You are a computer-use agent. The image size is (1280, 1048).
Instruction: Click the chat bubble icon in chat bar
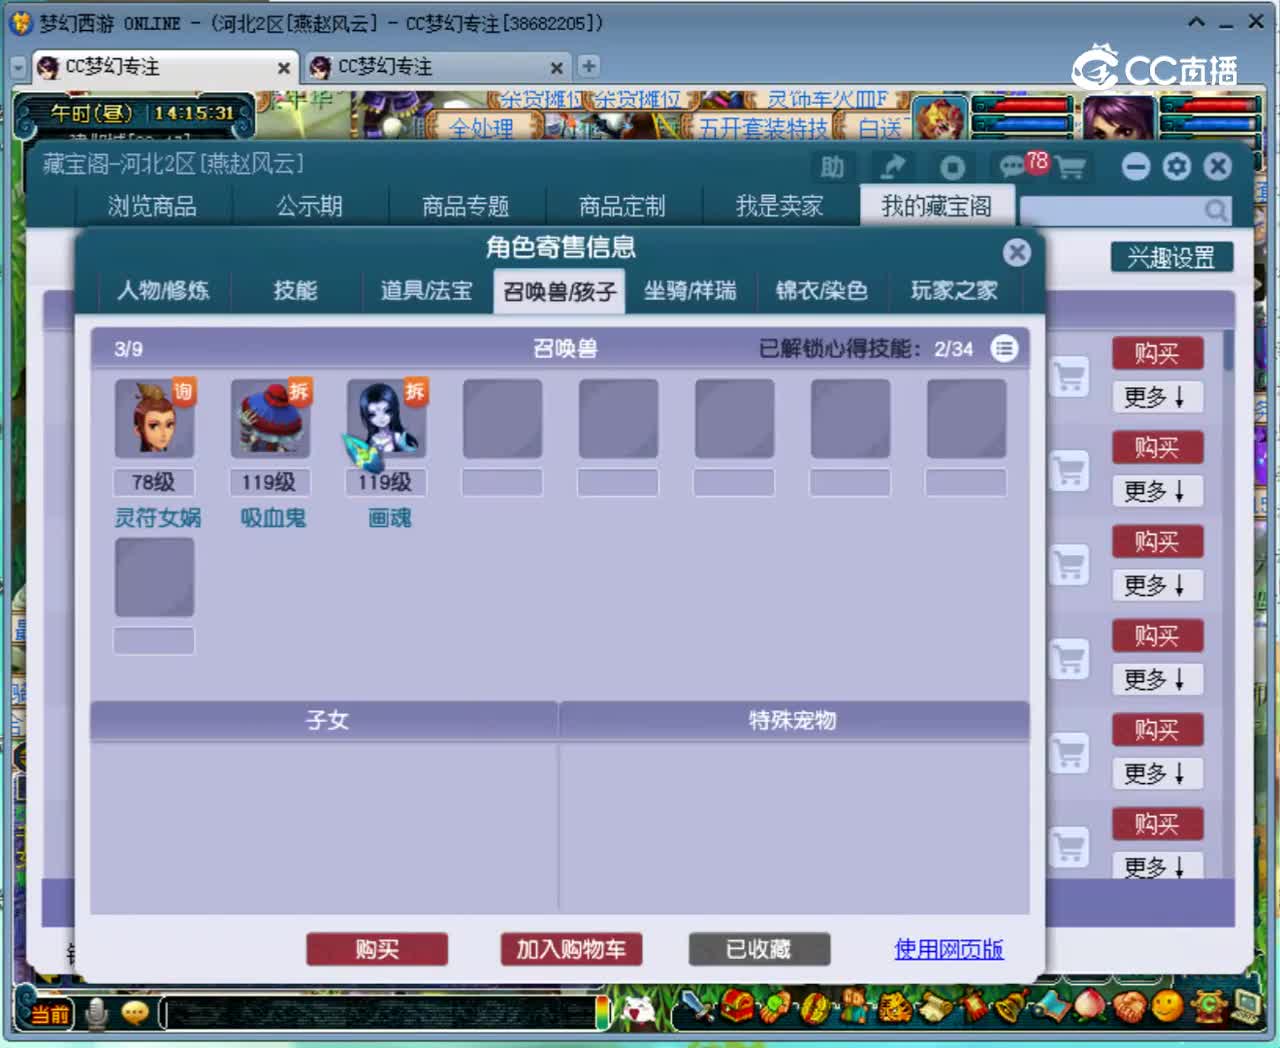tap(135, 1013)
